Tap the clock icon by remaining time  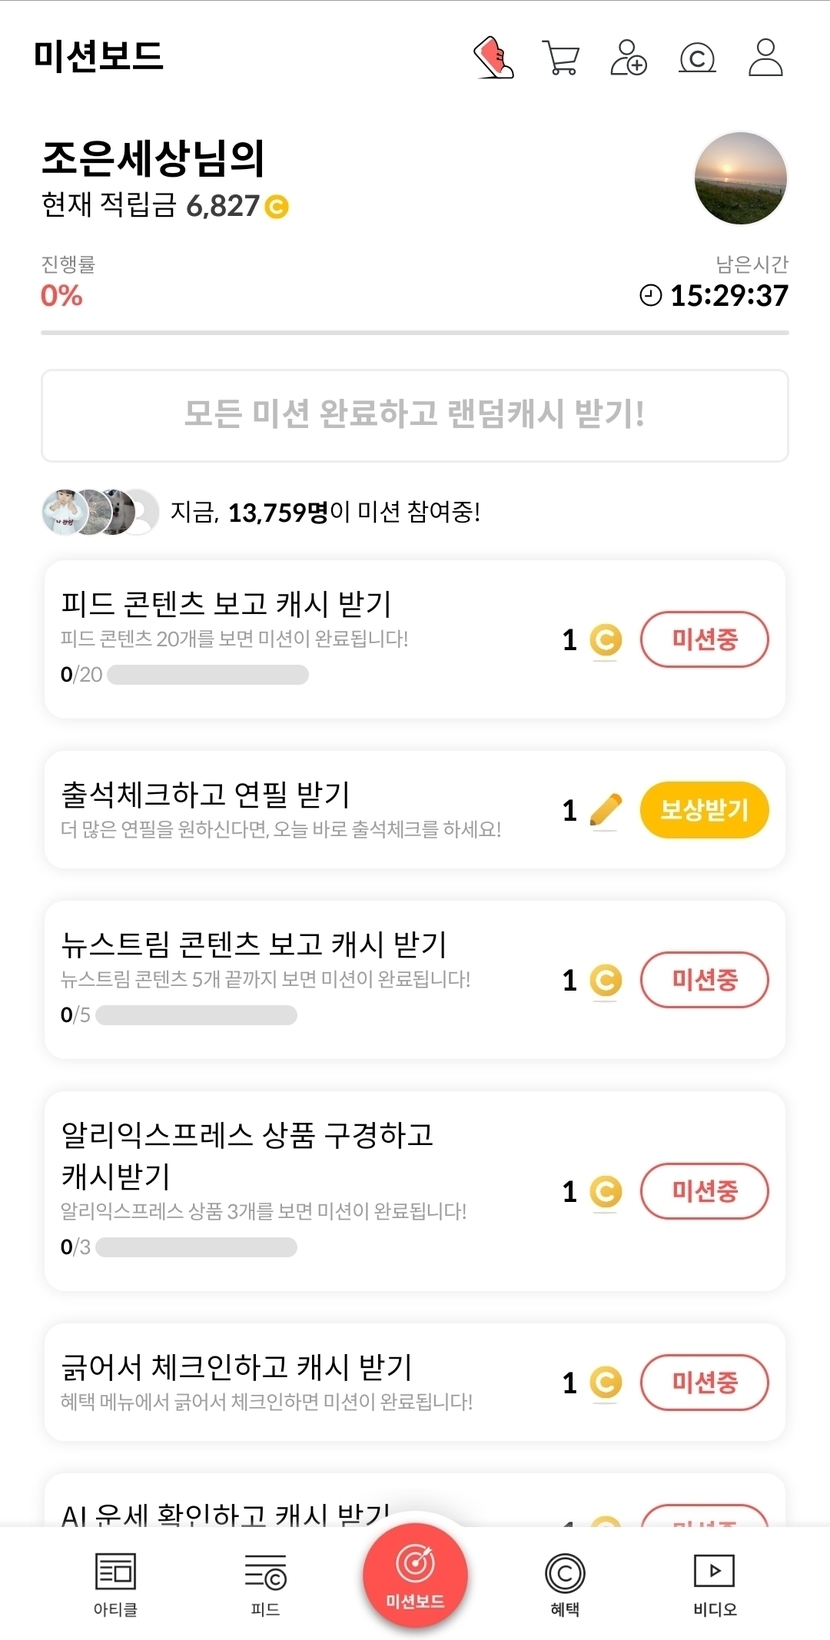coord(651,295)
